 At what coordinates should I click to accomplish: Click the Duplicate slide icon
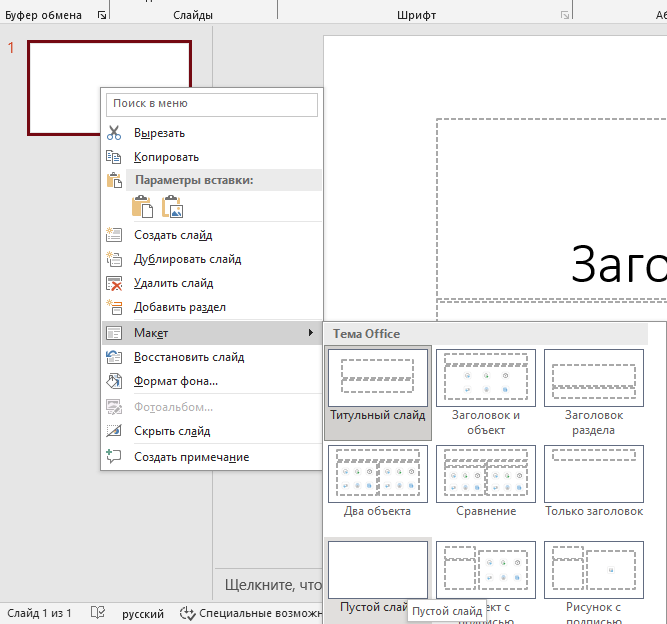[114, 259]
